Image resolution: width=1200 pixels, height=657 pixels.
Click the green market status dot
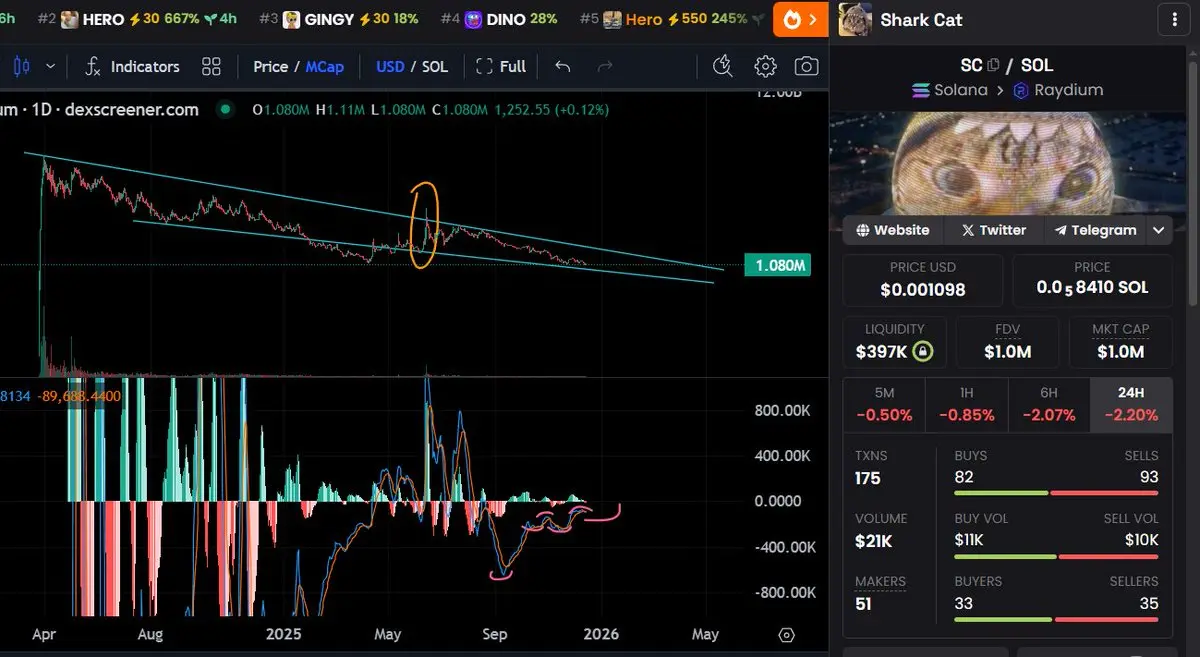[x=226, y=109]
